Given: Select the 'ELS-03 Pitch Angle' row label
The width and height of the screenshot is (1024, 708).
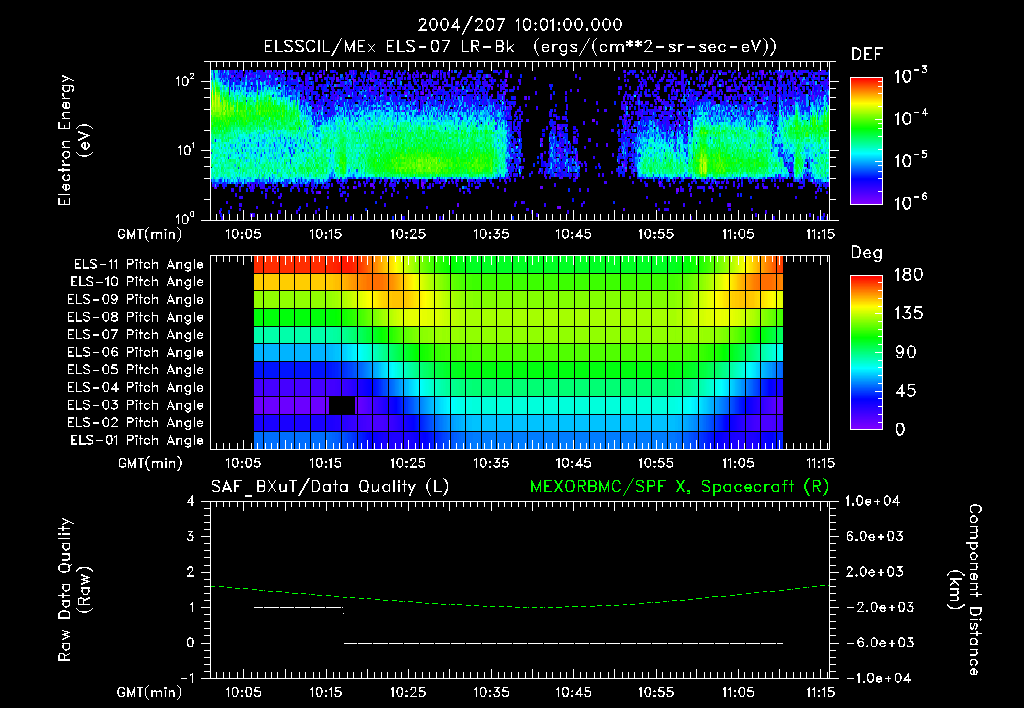Looking at the screenshot, I should pos(135,405).
